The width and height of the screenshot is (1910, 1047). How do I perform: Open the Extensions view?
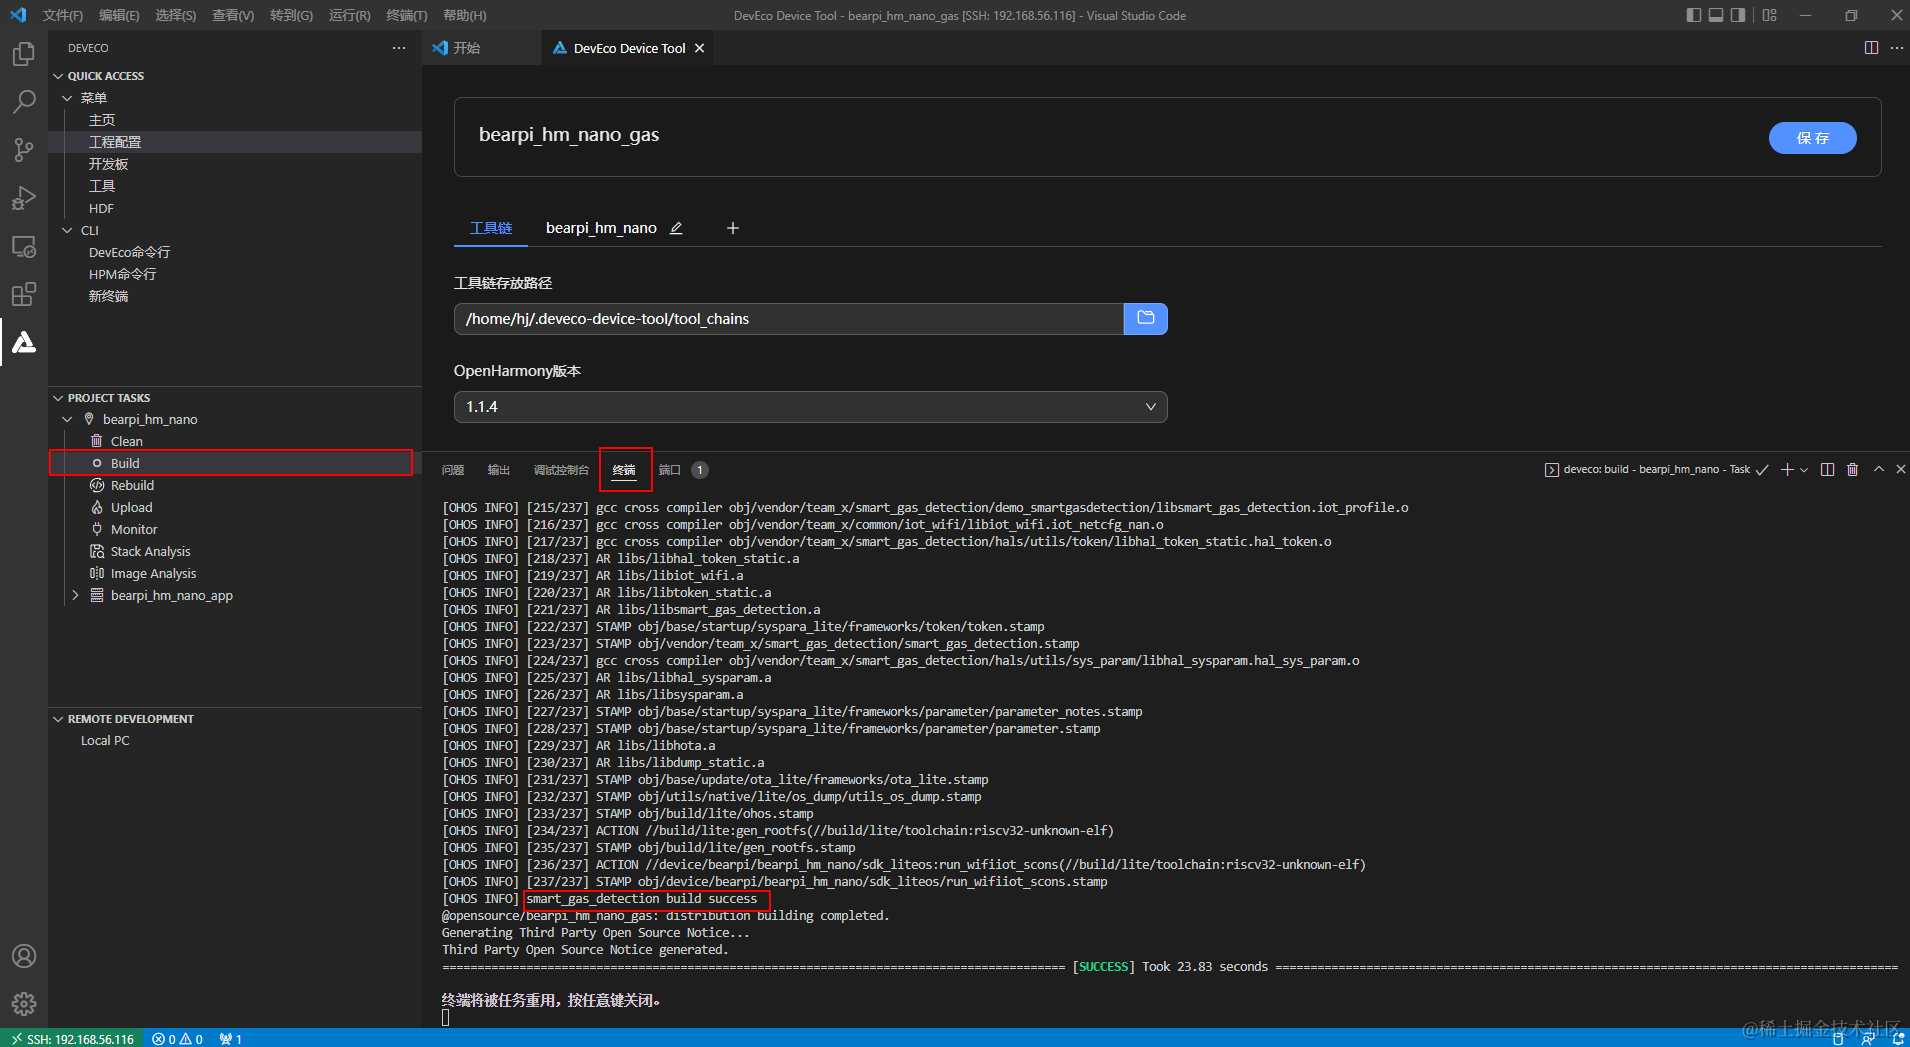pyautogui.click(x=24, y=294)
